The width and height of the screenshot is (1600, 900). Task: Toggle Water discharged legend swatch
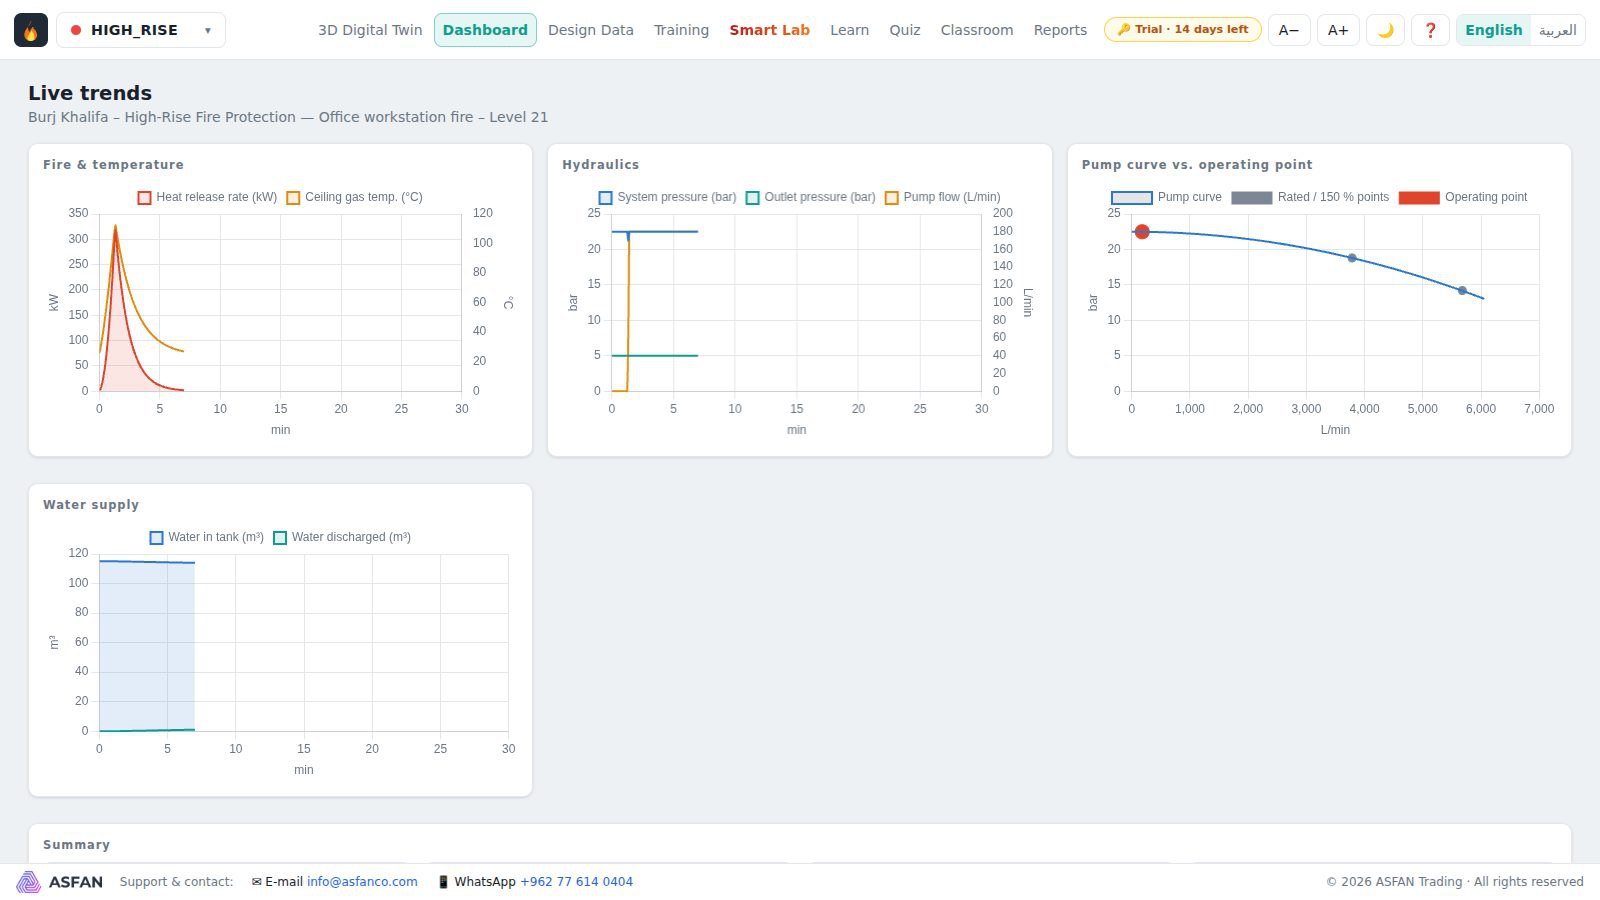click(x=280, y=538)
